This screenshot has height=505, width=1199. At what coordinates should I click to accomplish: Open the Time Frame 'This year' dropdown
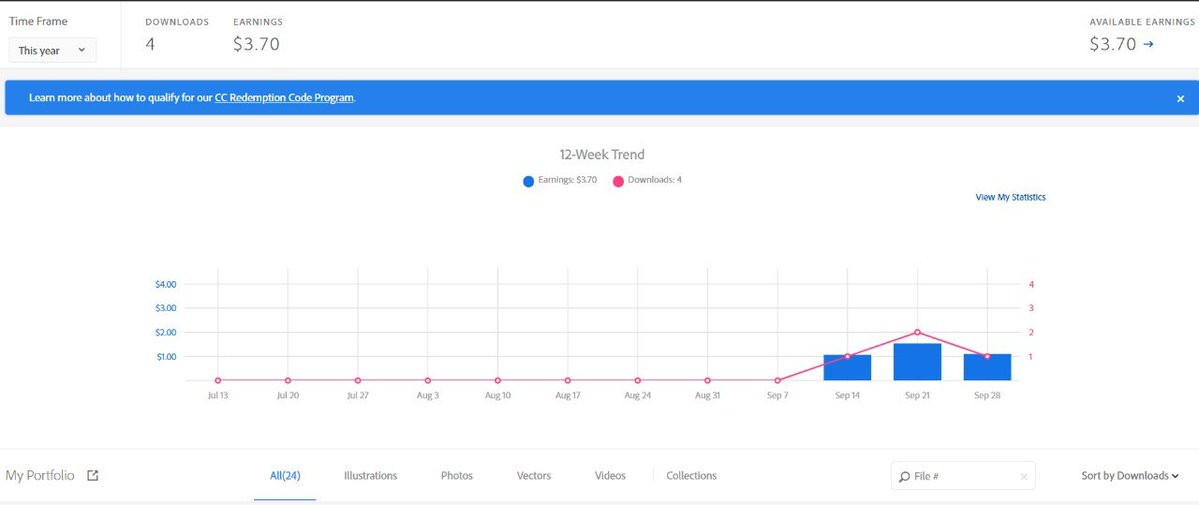(x=53, y=50)
